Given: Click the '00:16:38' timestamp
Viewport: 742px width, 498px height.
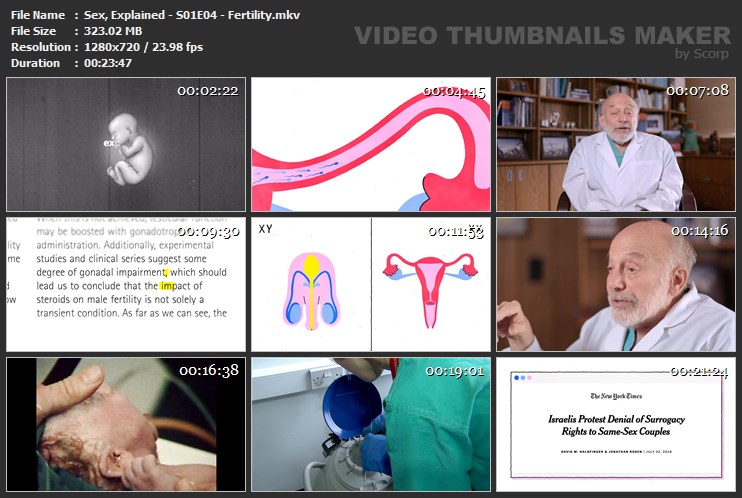Looking at the screenshot, I should [x=209, y=371].
